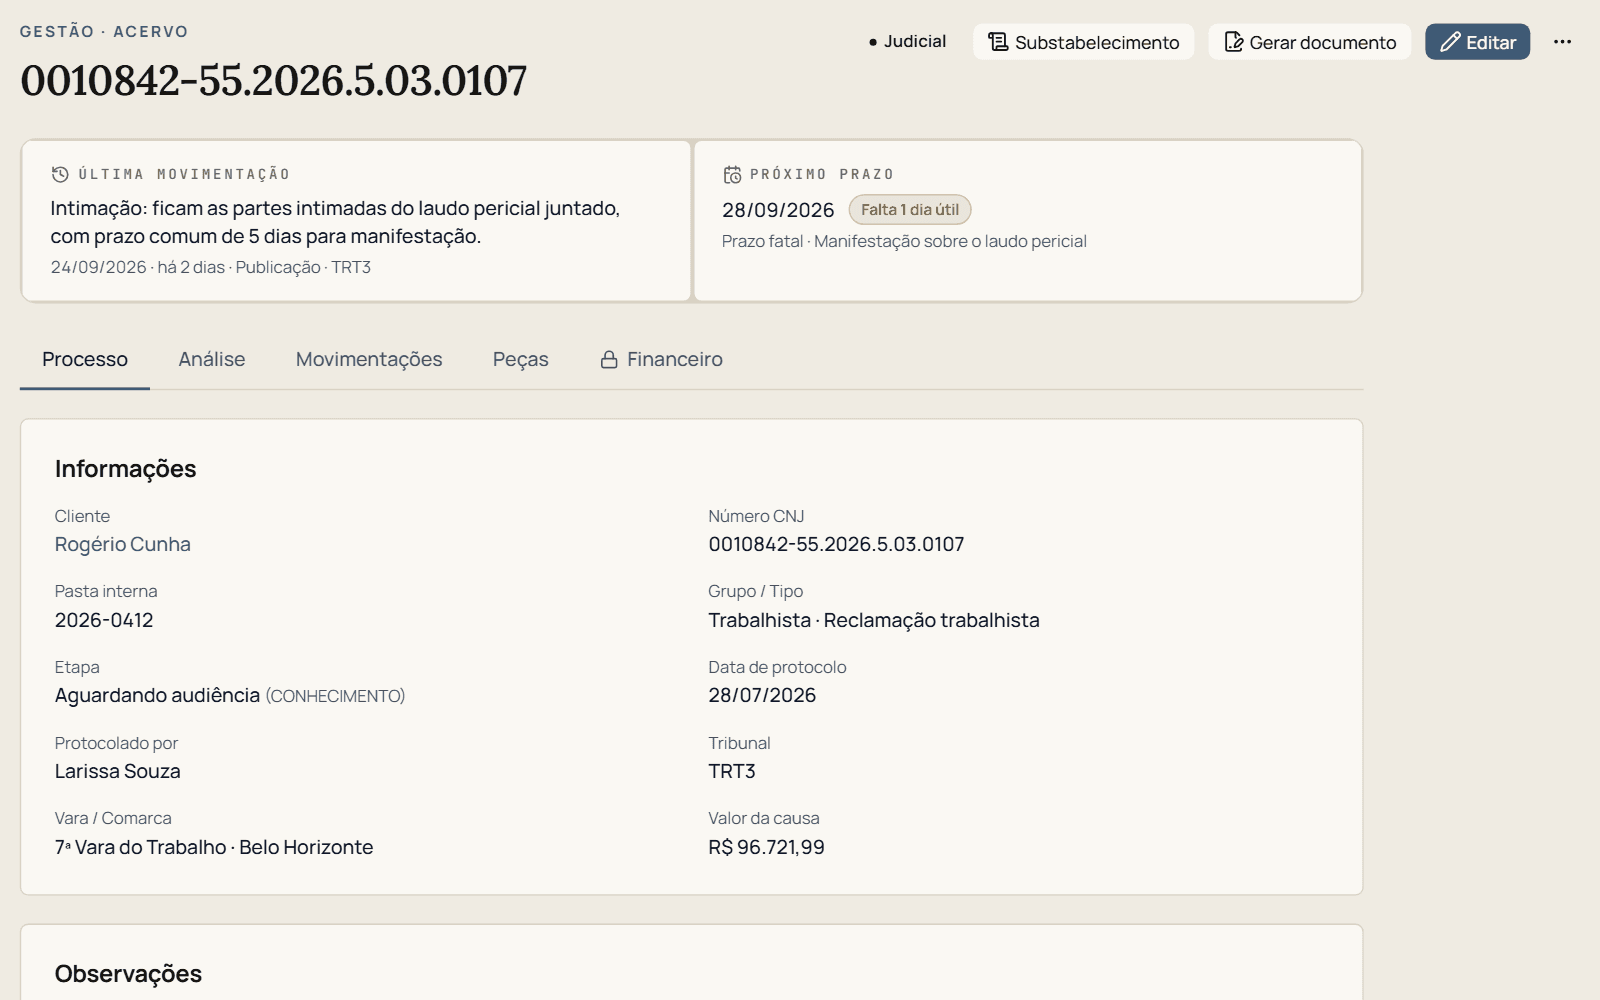Click the pencil icon in Editar

1450,42
